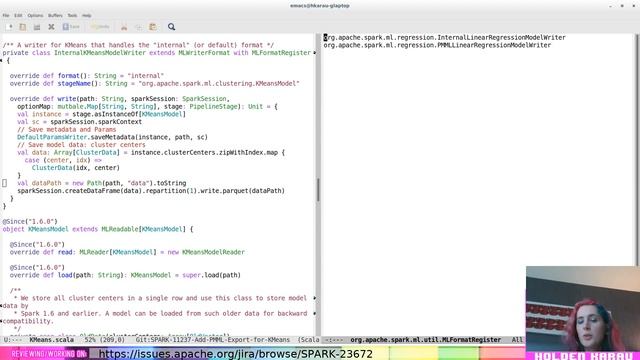The image size is (640, 360).
Task: Click the 'override def load(path: String)' line
Action: pos(125,276)
